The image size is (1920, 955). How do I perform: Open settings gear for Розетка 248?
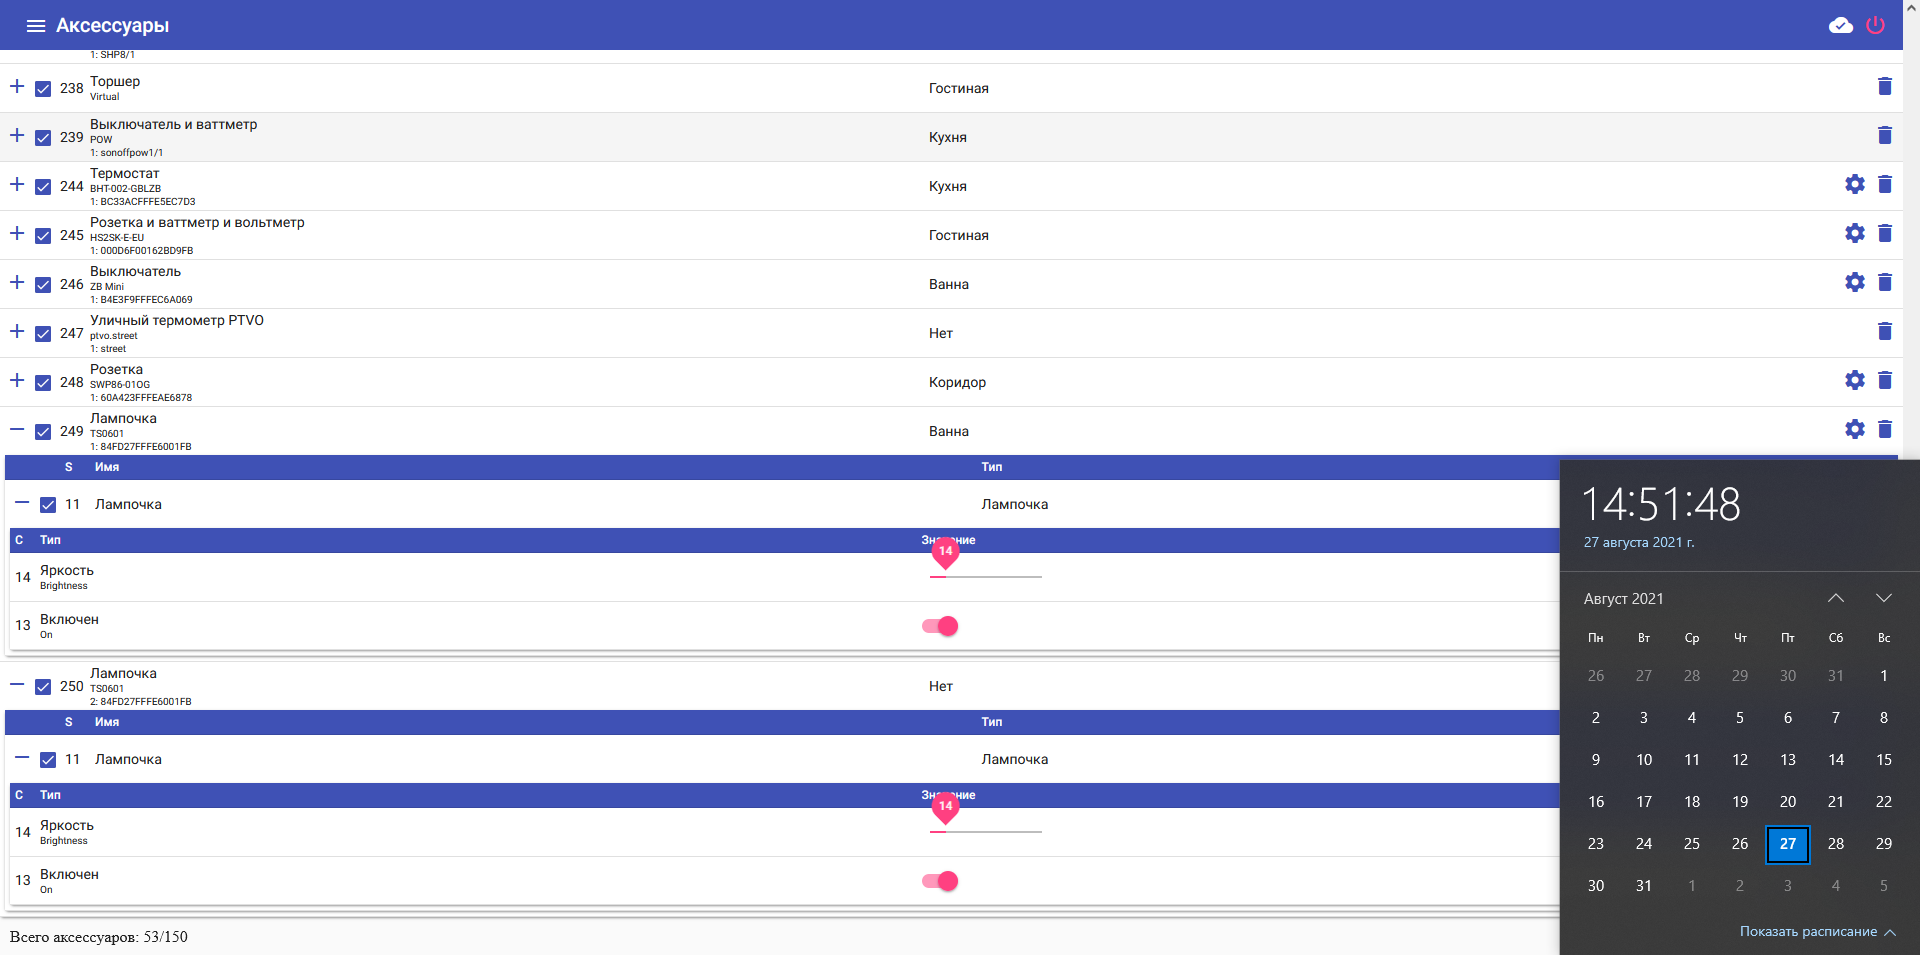tap(1855, 380)
